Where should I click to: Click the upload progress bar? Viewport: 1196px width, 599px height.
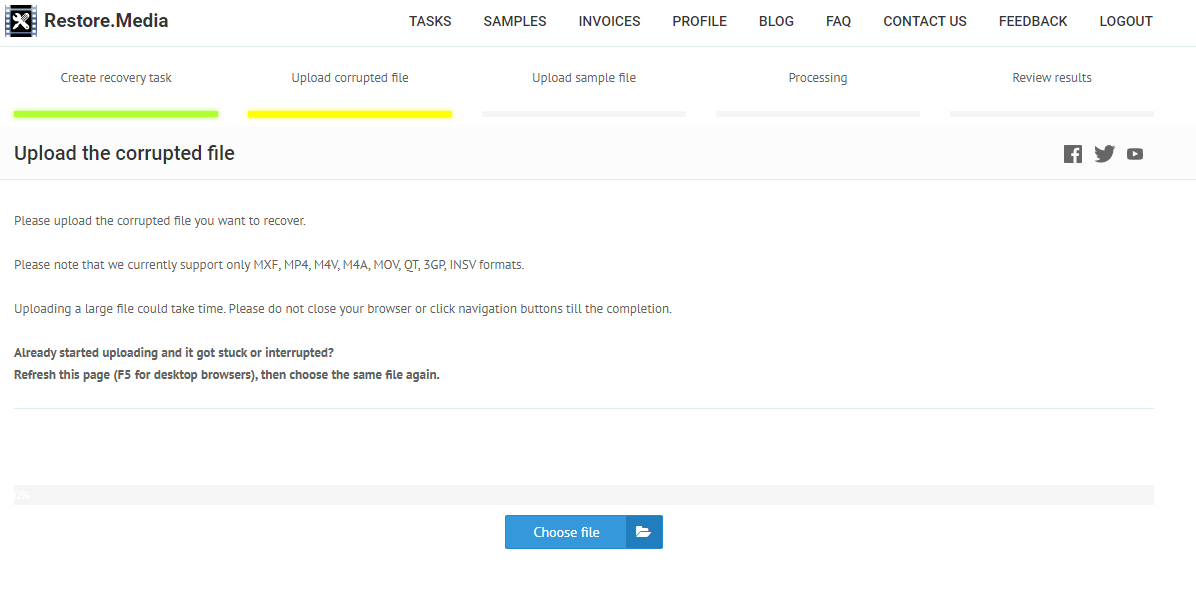[x=584, y=495]
